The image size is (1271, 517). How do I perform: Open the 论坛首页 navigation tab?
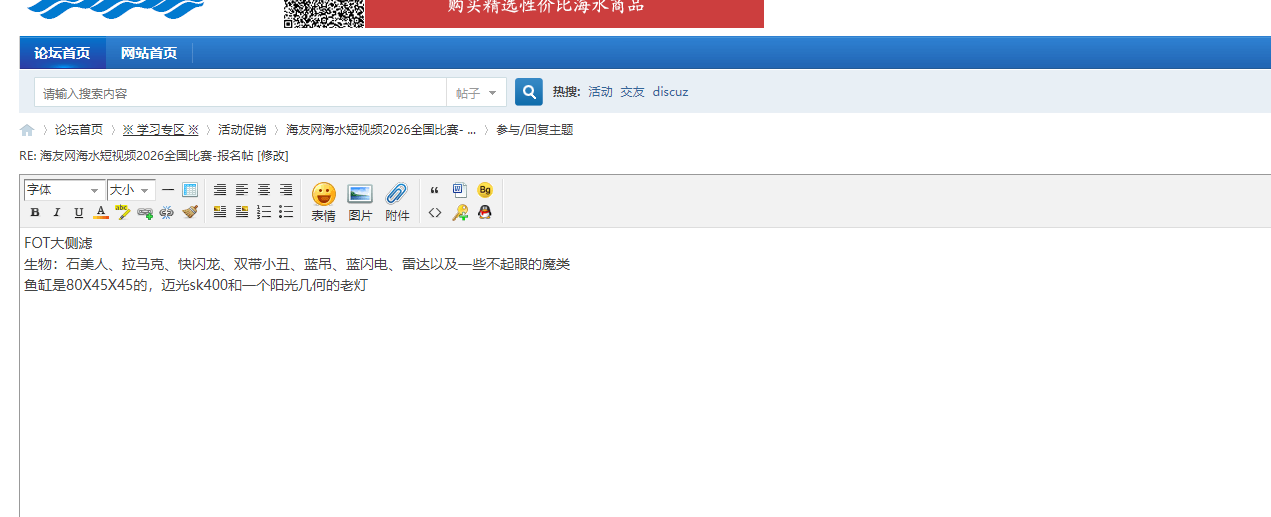pos(62,53)
